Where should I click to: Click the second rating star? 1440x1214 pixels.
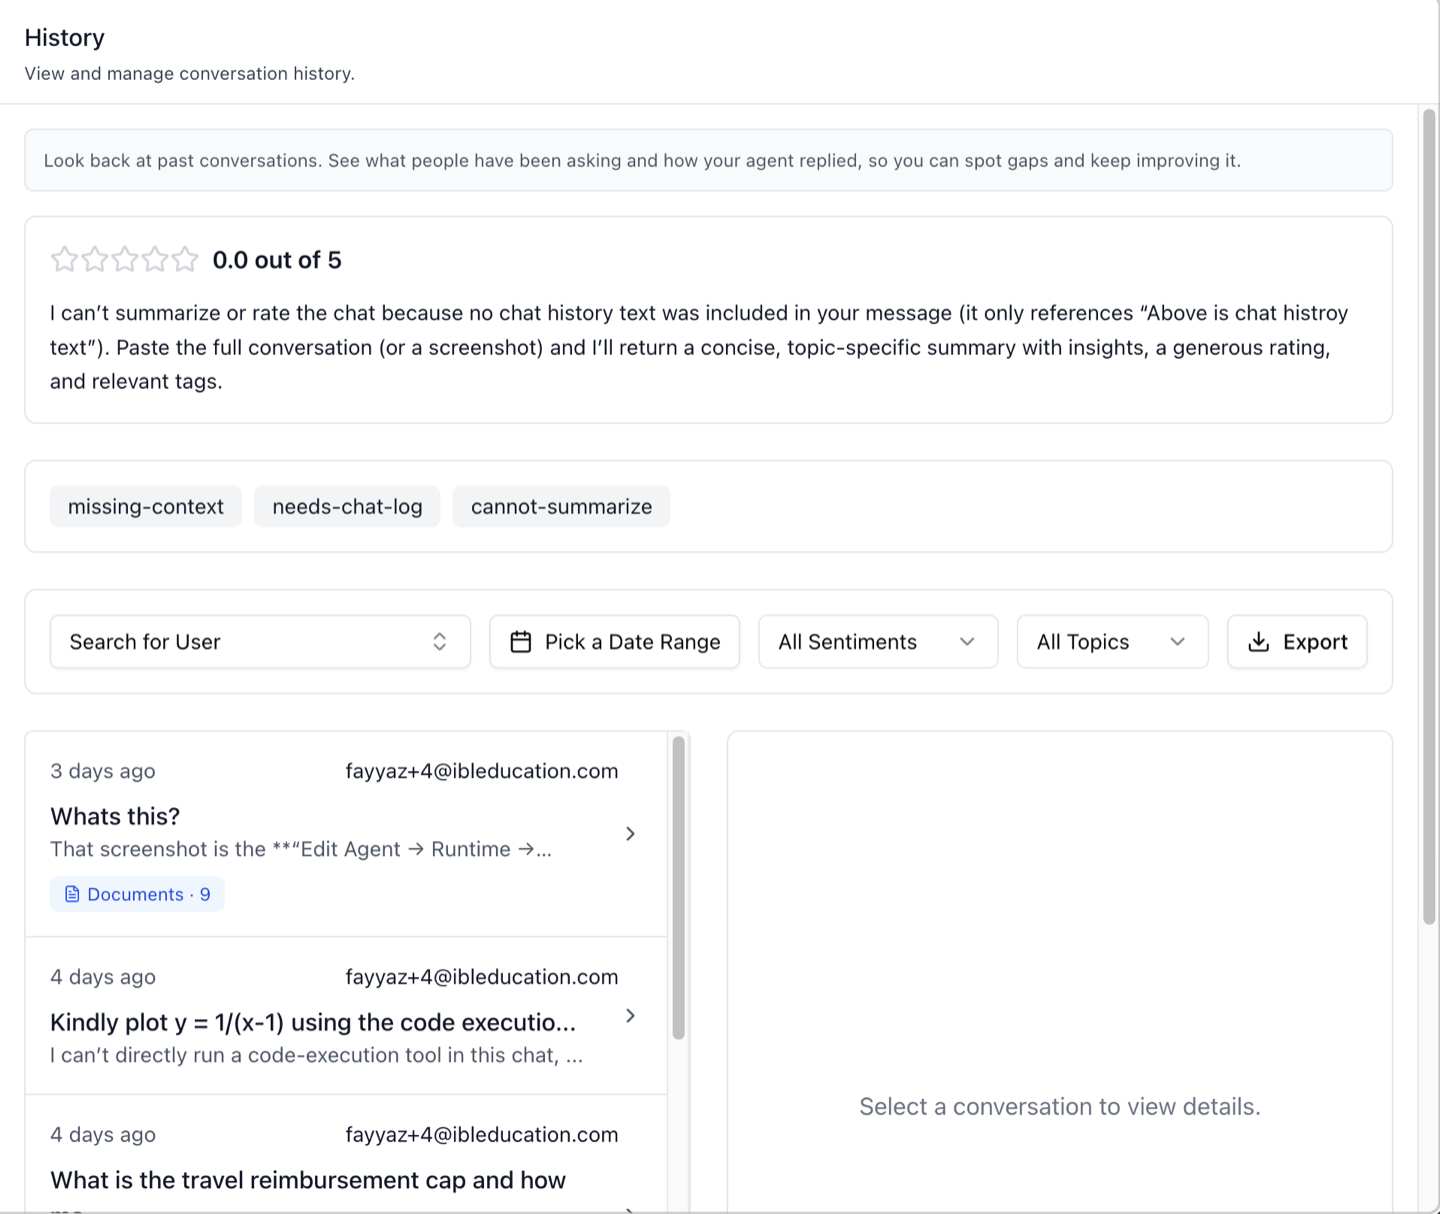coord(95,260)
